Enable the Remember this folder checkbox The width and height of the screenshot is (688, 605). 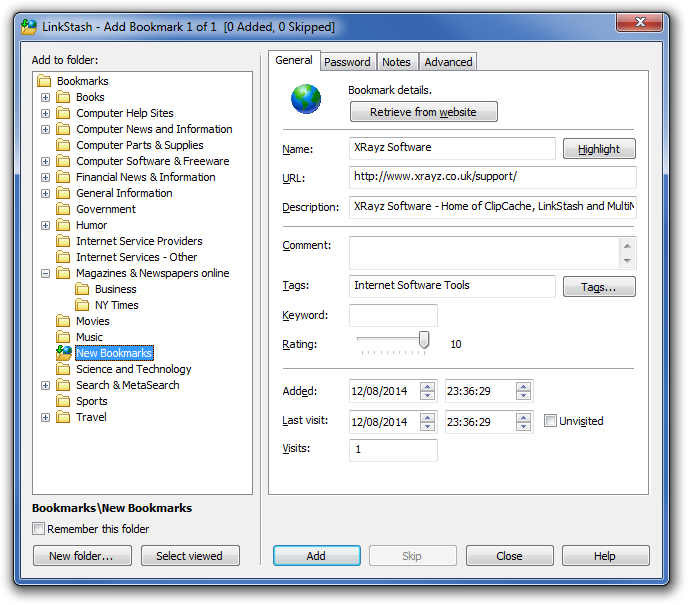coord(39,529)
